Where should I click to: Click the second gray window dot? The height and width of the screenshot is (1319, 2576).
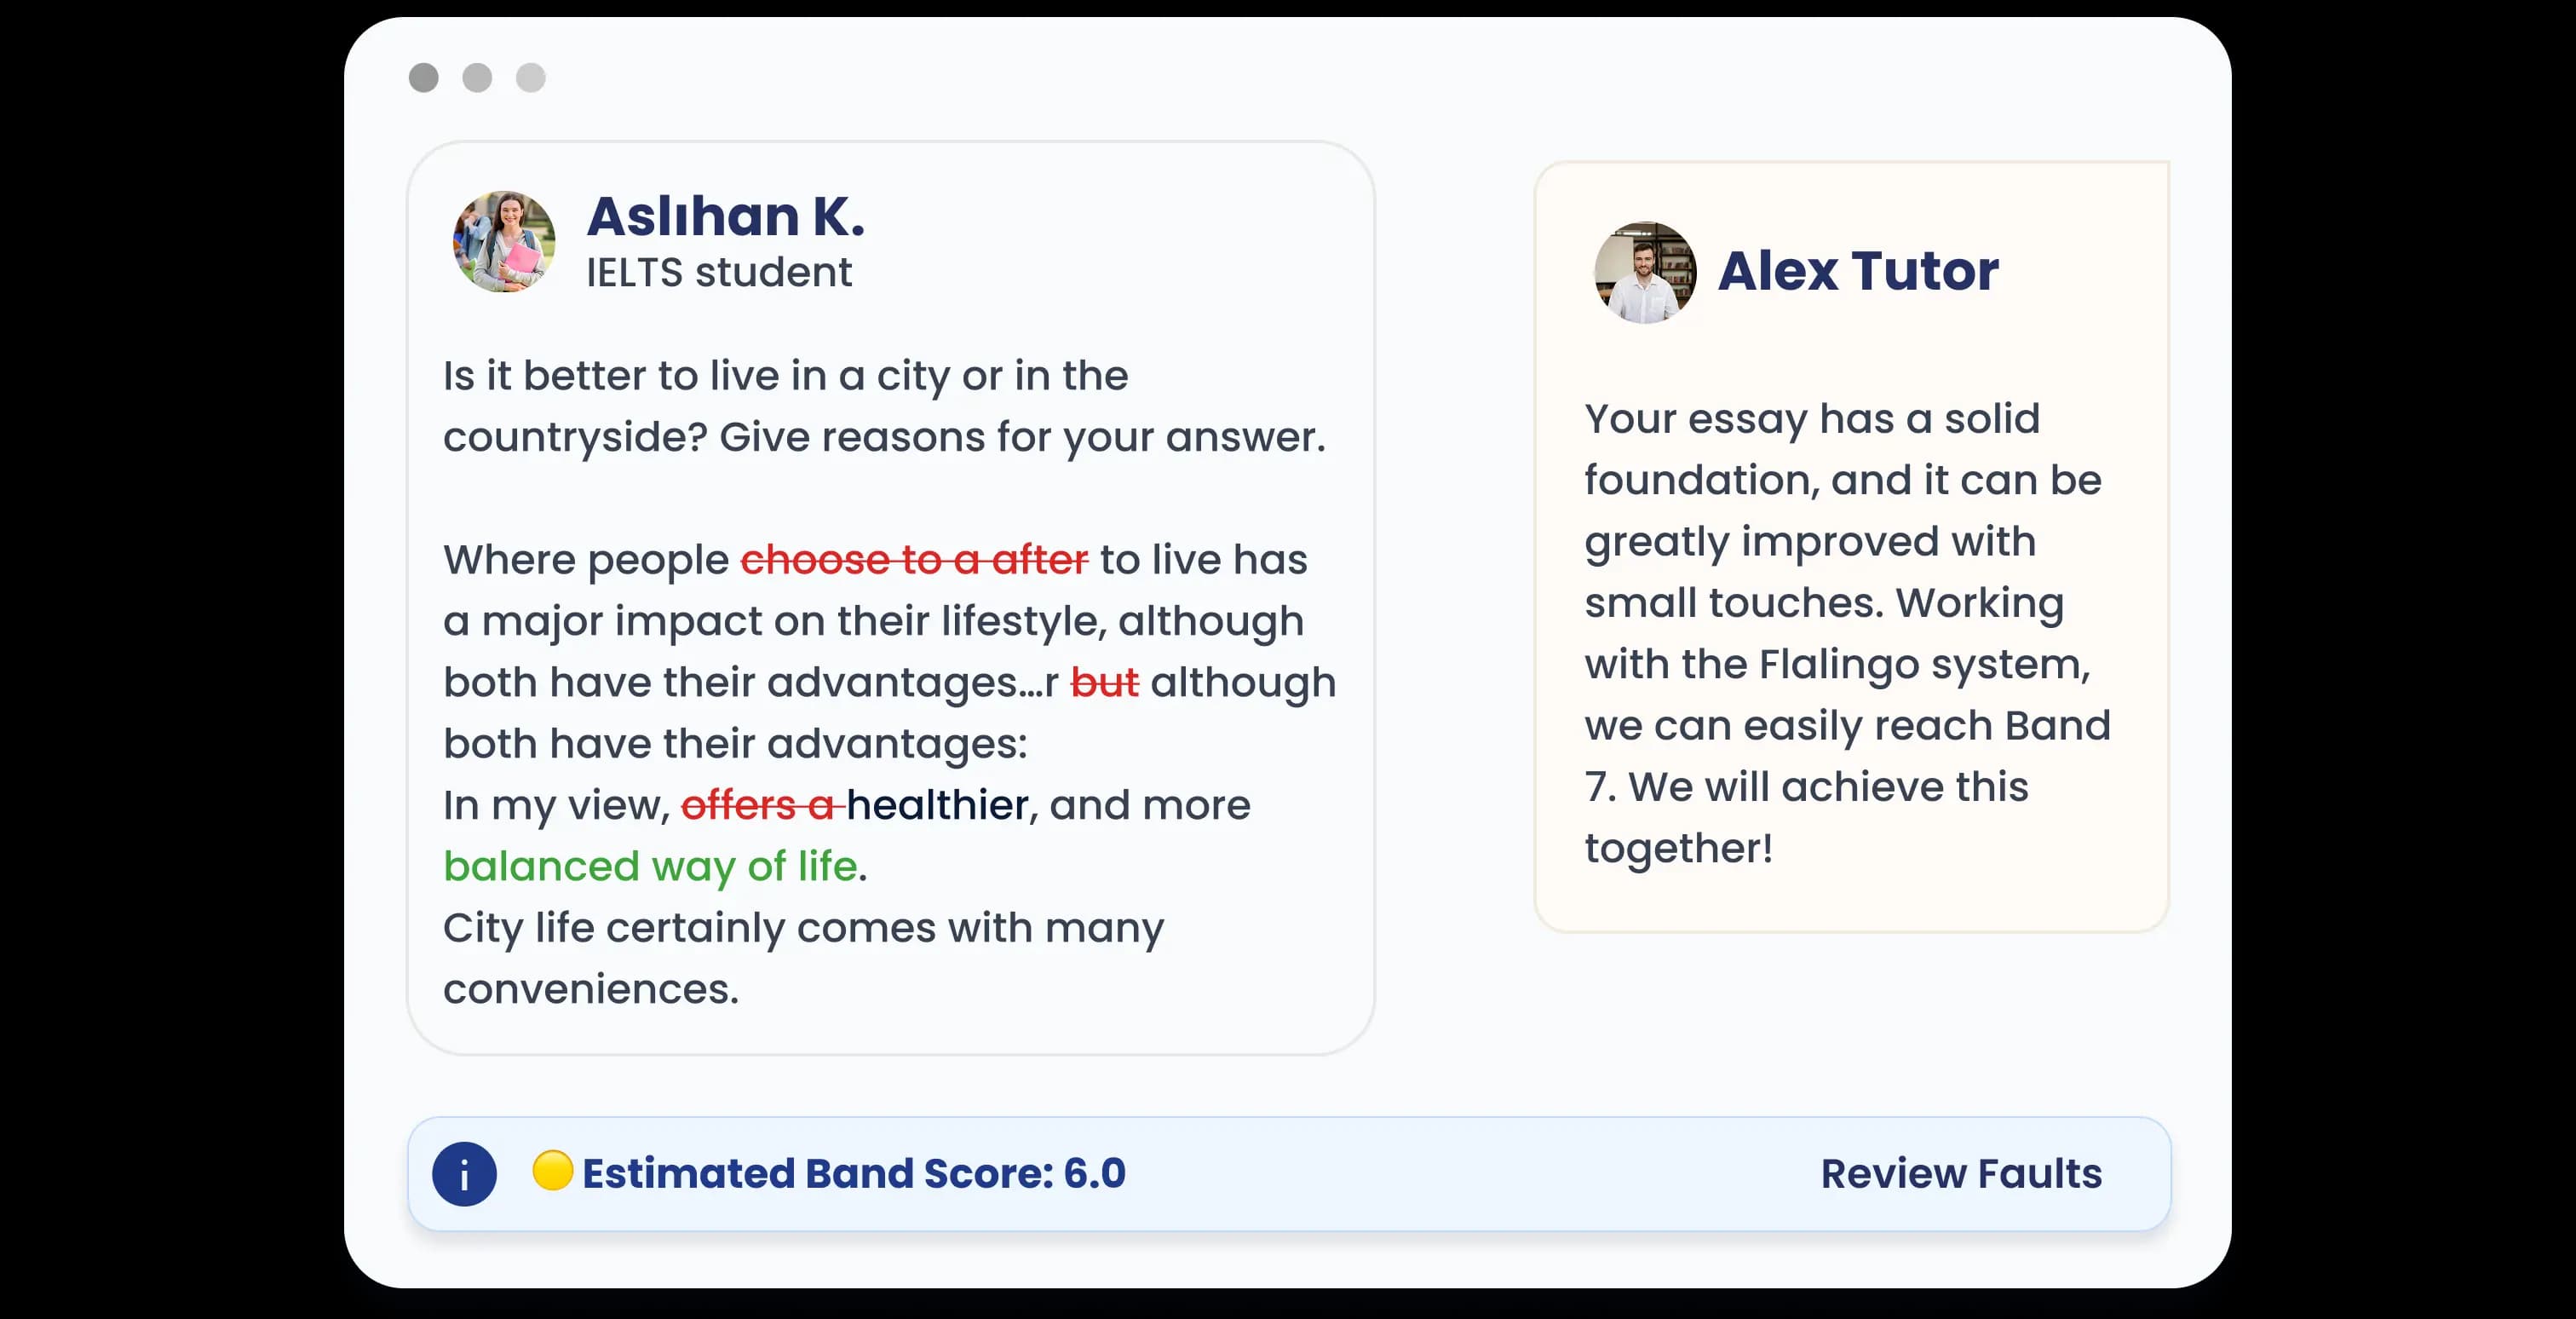click(x=477, y=78)
